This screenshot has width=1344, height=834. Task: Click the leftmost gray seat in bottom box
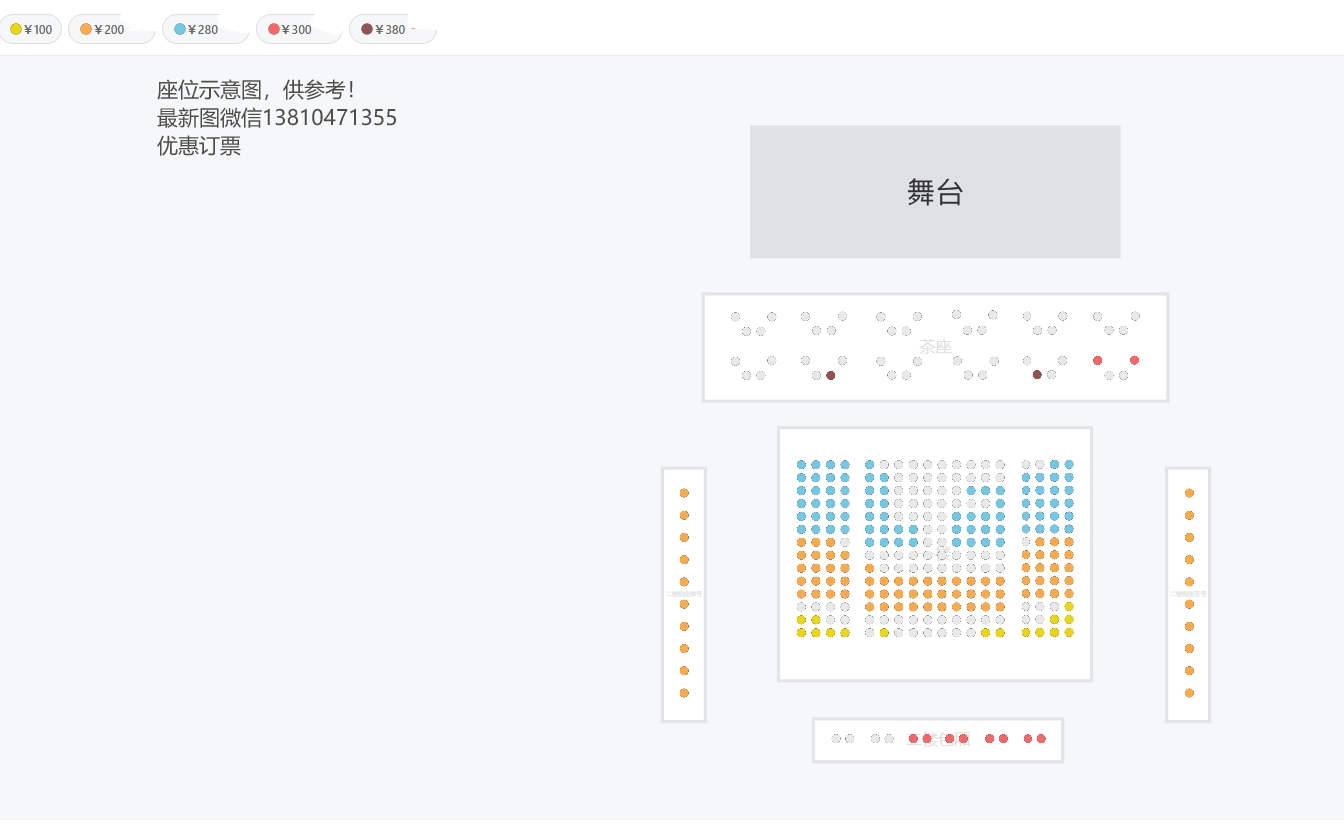pyautogui.click(x=836, y=739)
